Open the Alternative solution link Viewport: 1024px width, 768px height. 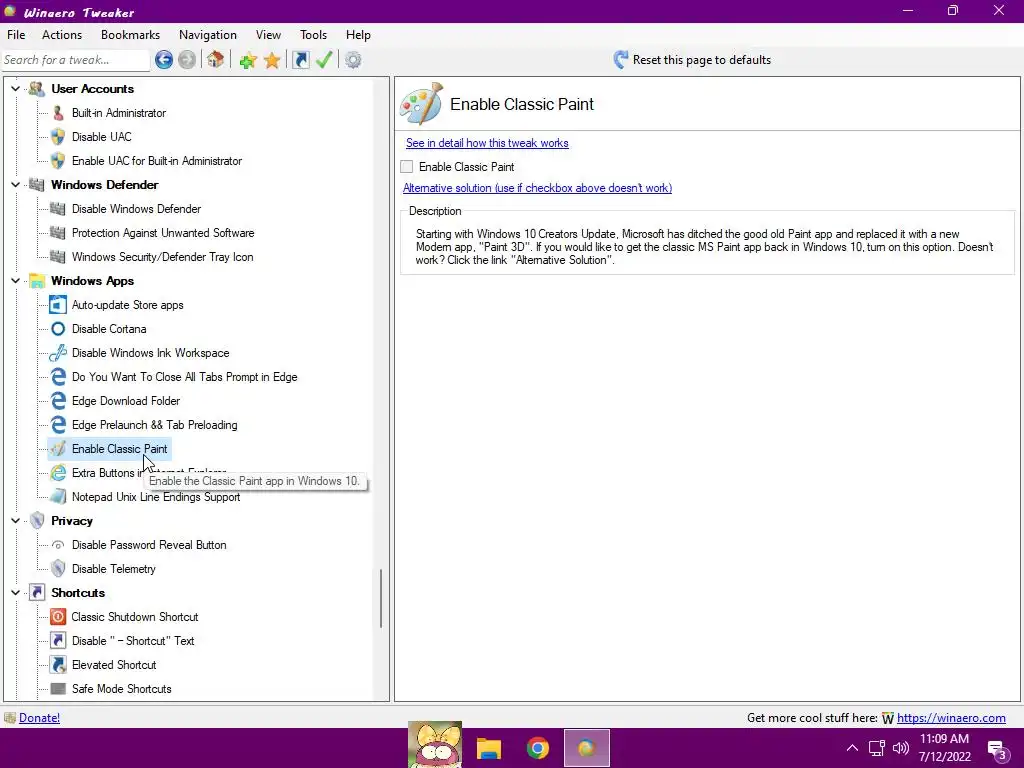click(x=537, y=188)
